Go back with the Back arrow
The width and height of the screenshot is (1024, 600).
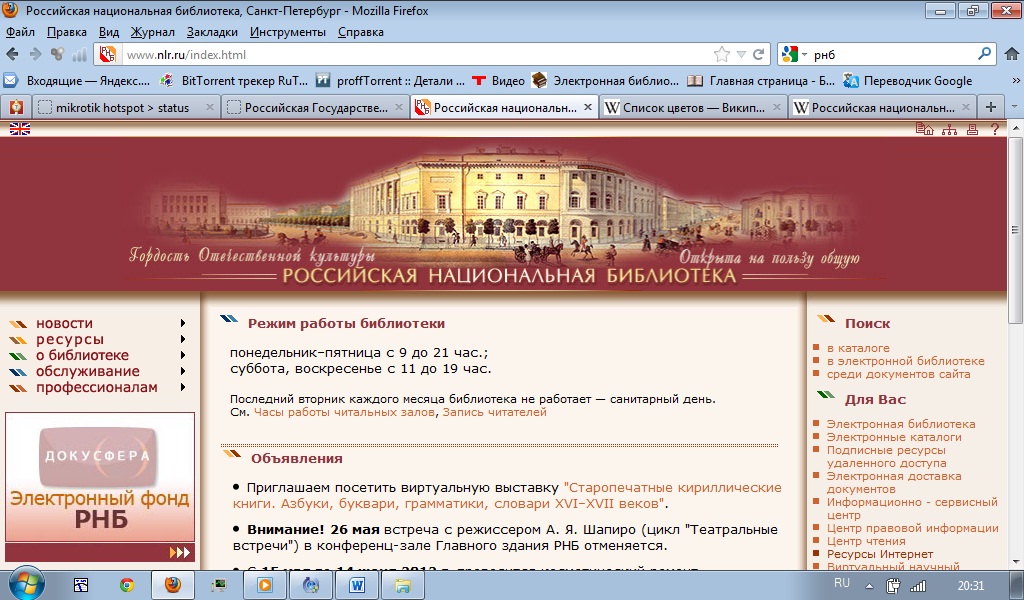click(x=12, y=55)
